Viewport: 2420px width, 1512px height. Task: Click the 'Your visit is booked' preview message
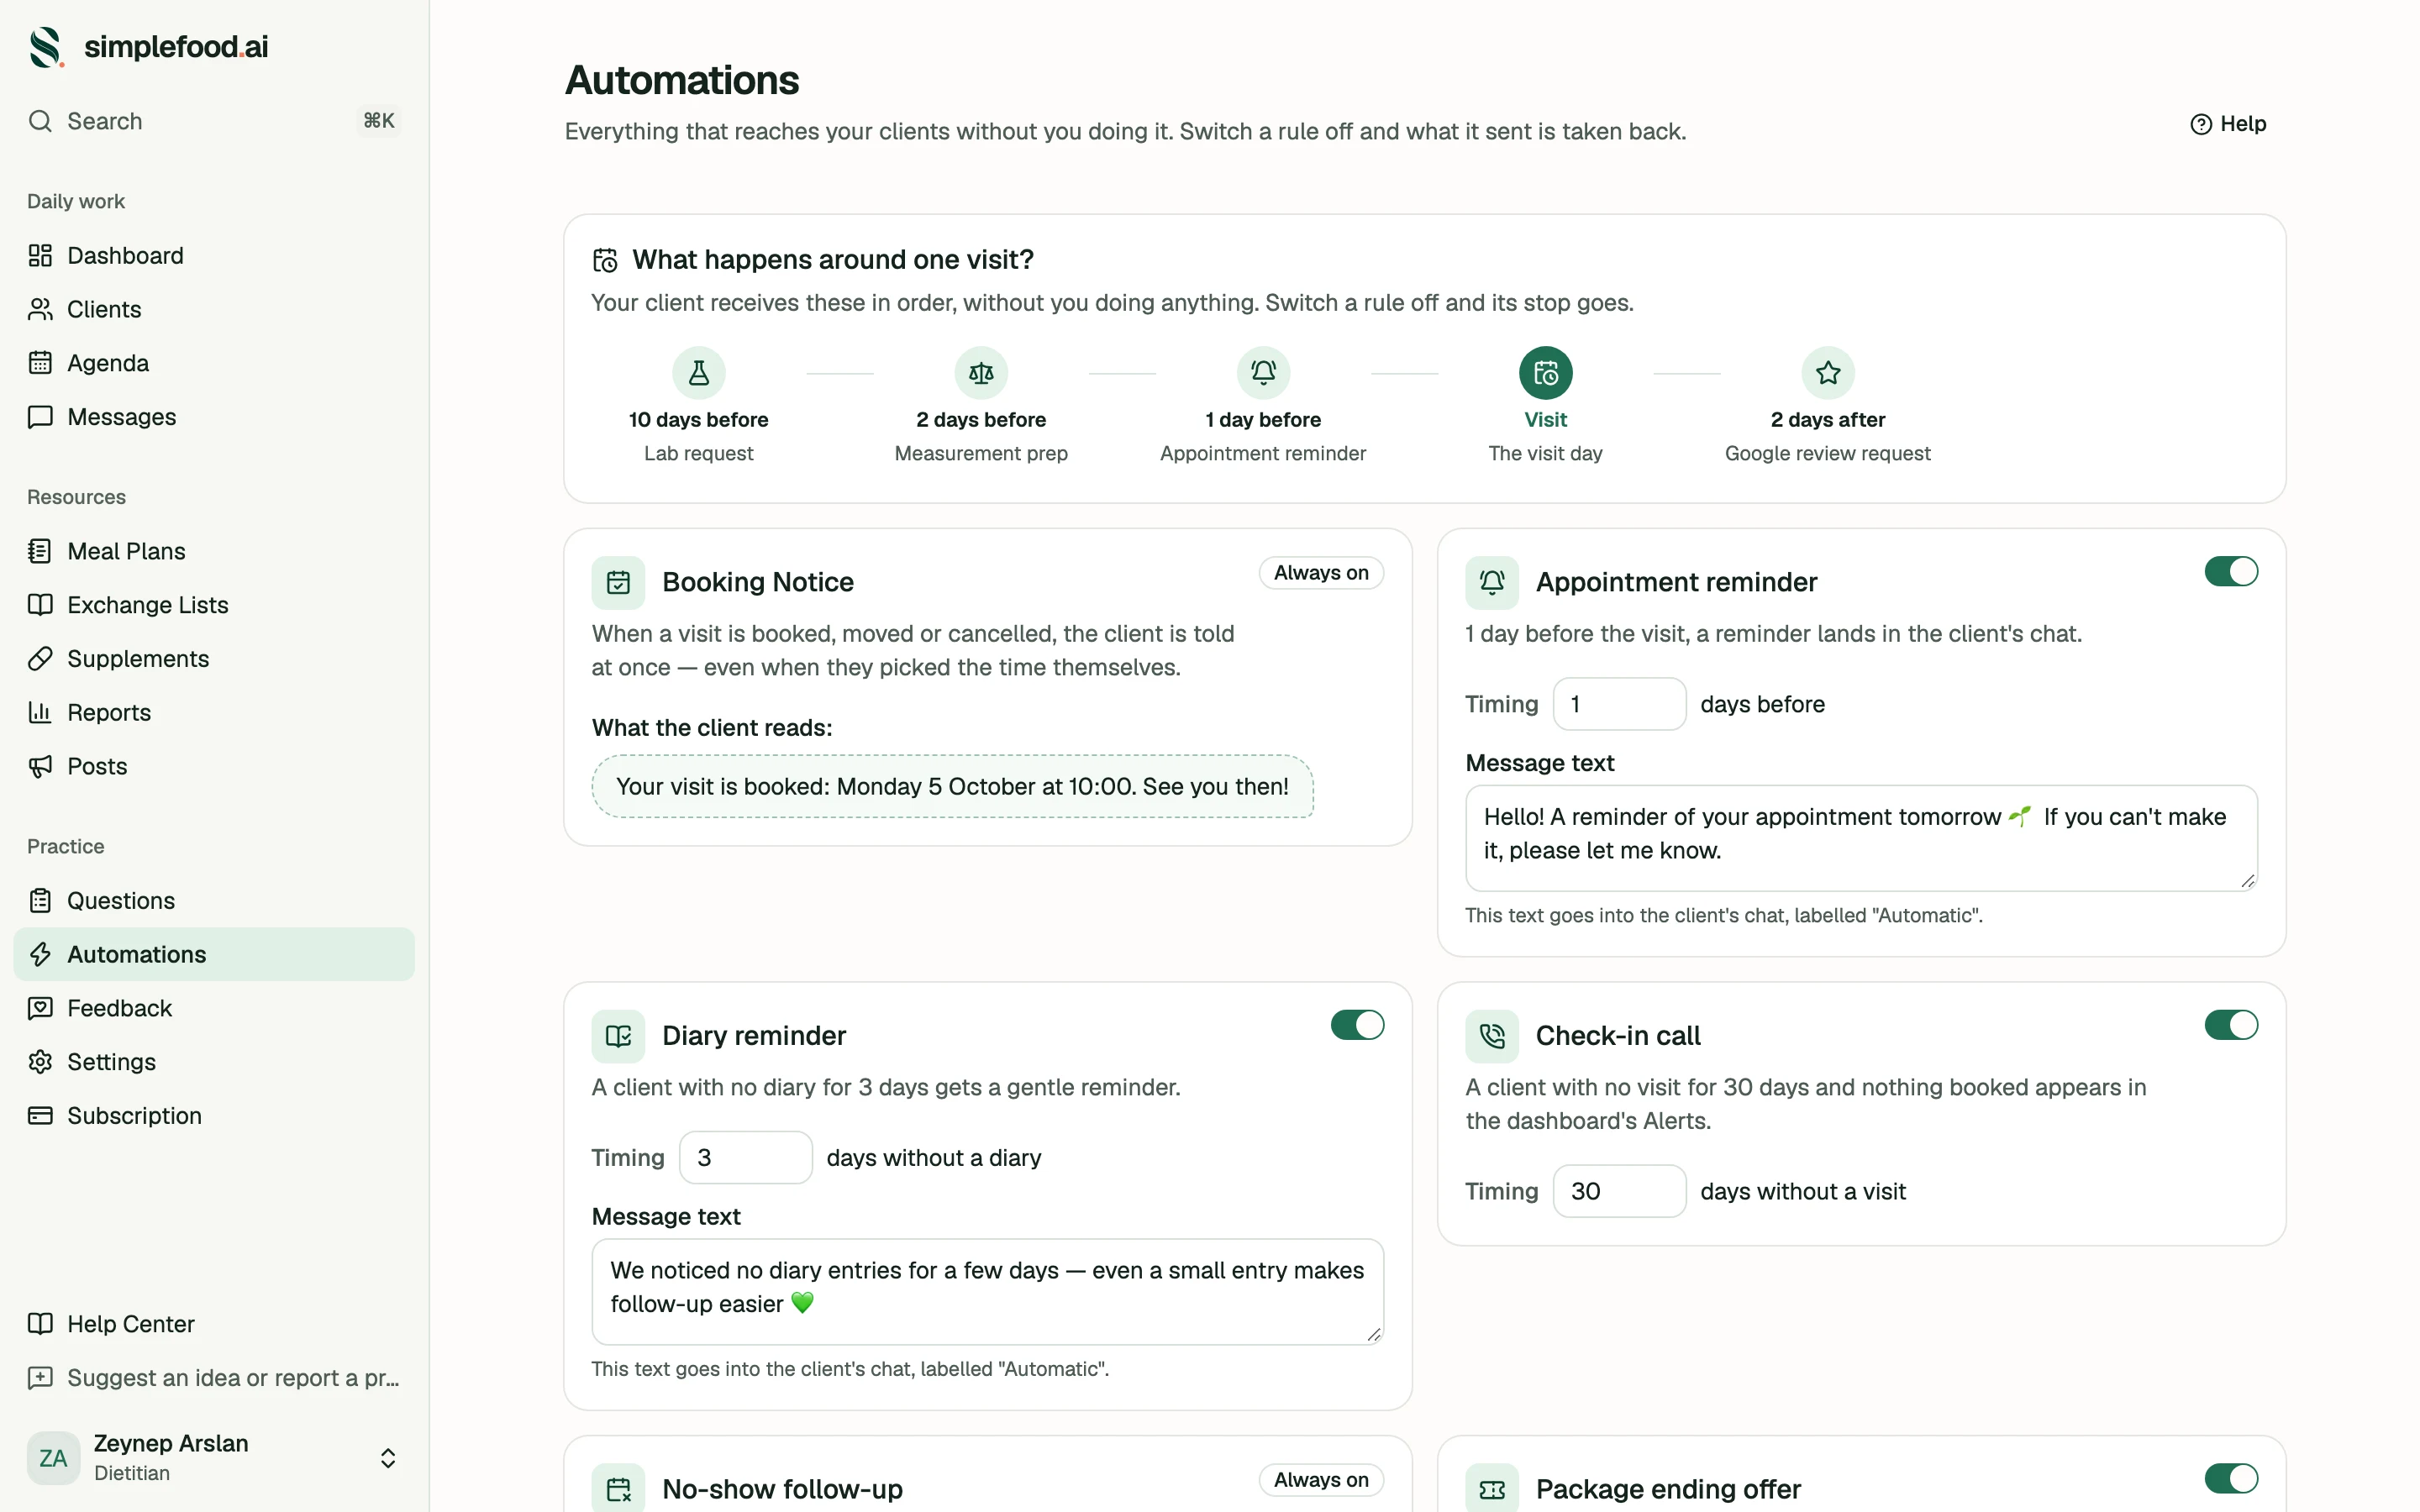click(952, 787)
